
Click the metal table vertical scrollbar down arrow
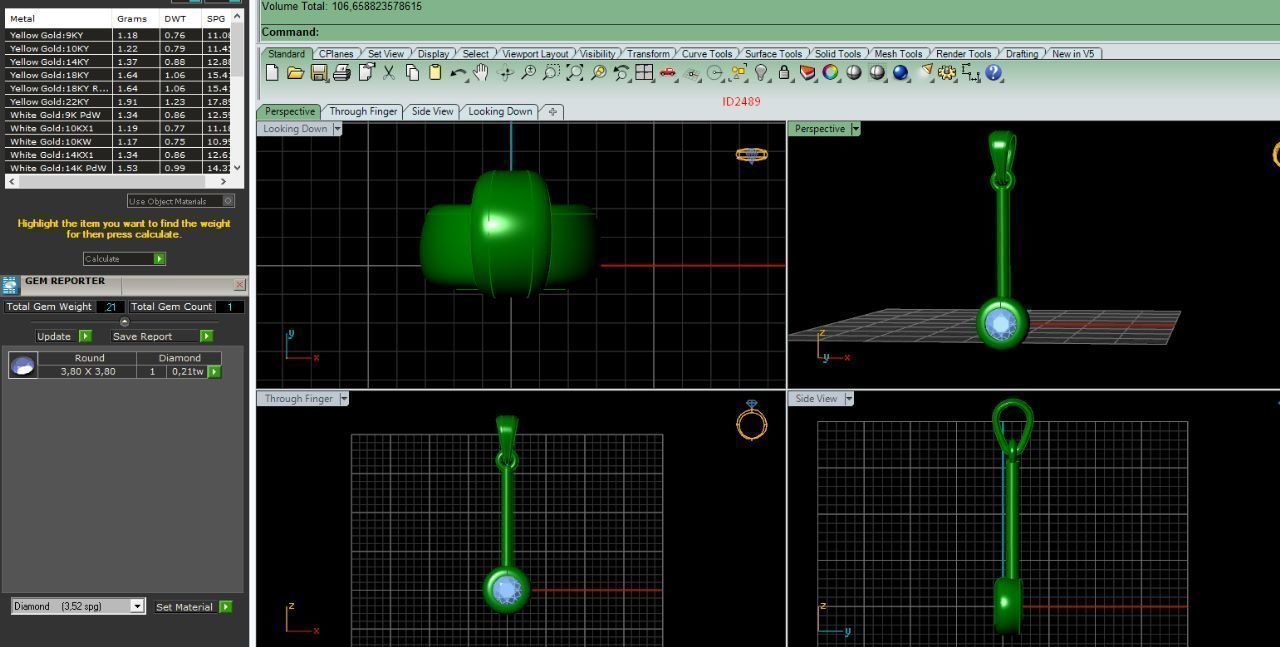237,168
